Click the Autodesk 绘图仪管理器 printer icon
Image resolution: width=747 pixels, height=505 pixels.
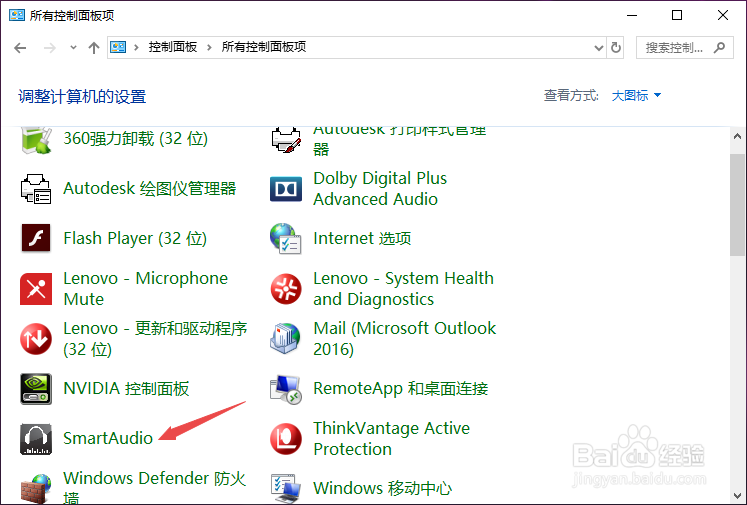[x=36, y=189]
